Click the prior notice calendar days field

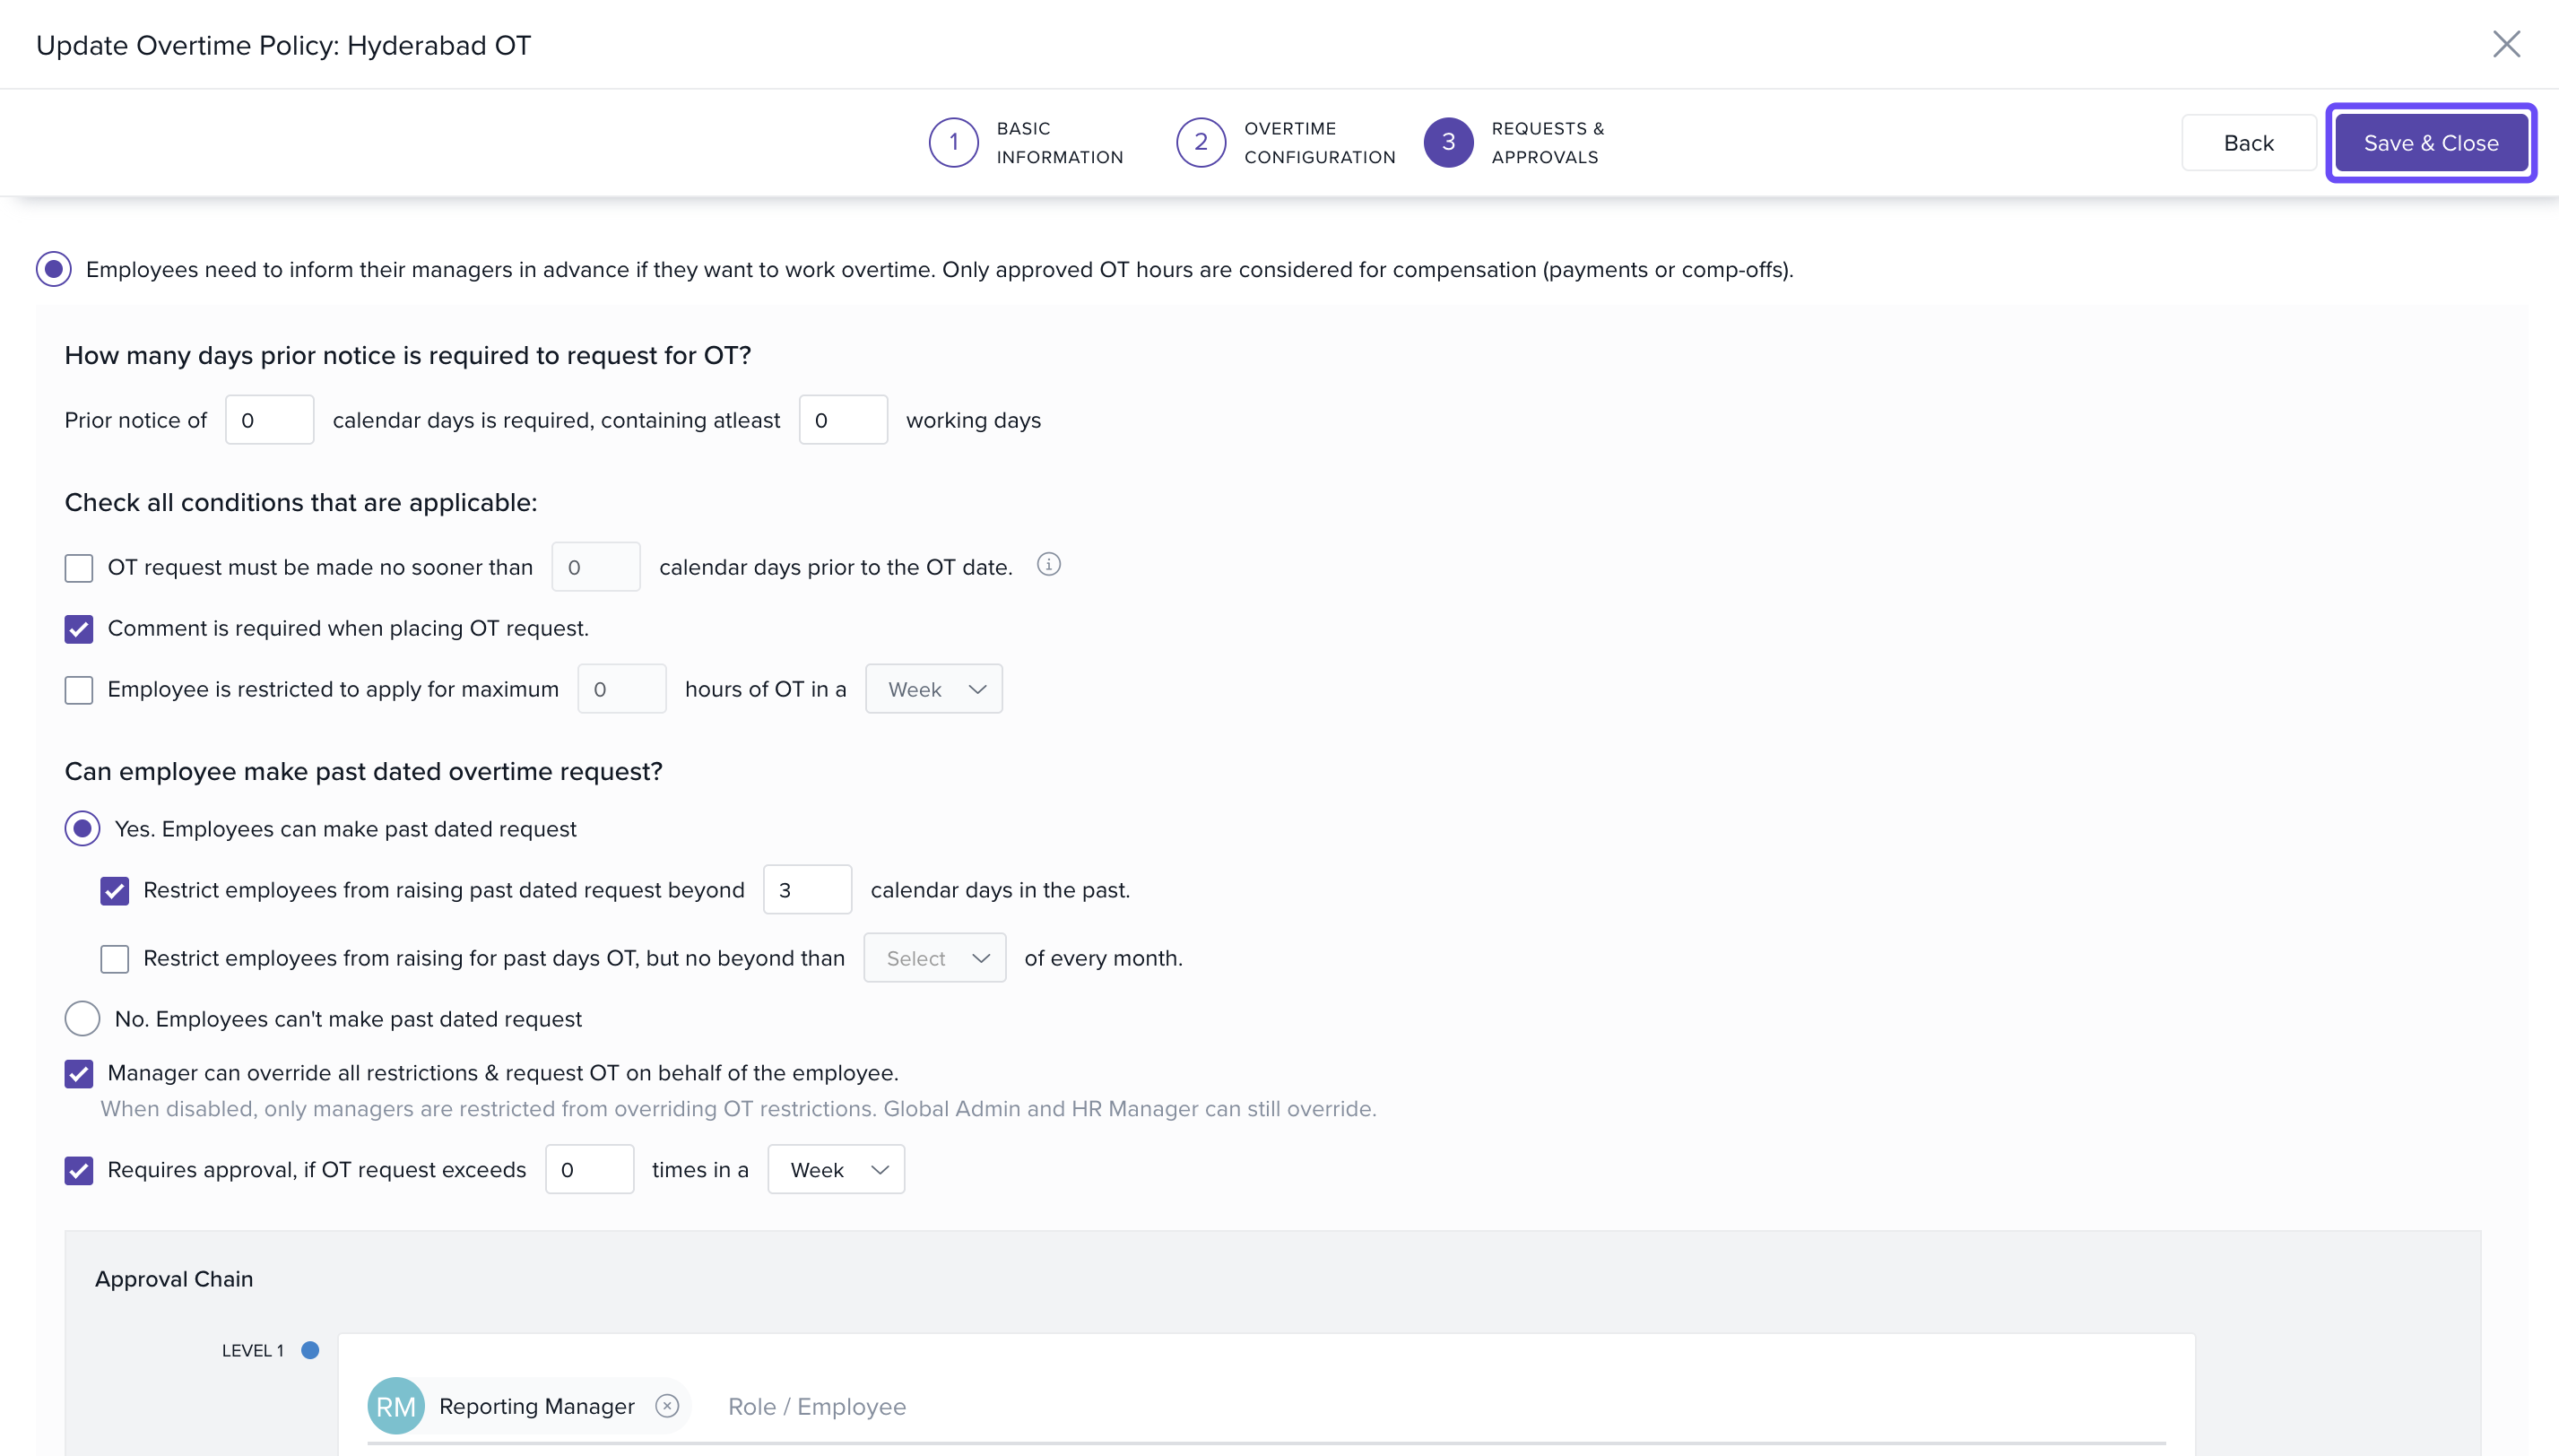click(269, 421)
